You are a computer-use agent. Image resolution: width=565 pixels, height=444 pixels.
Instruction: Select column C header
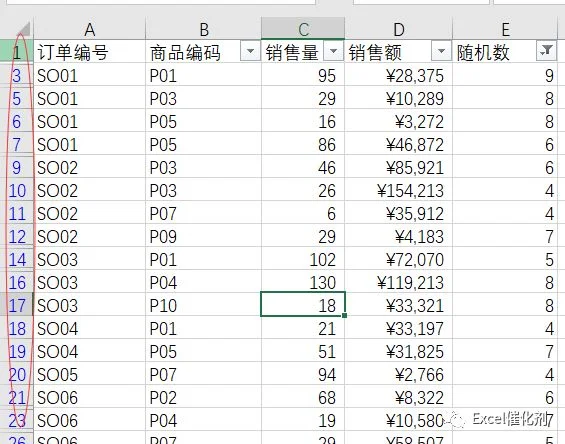[x=303, y=29]
